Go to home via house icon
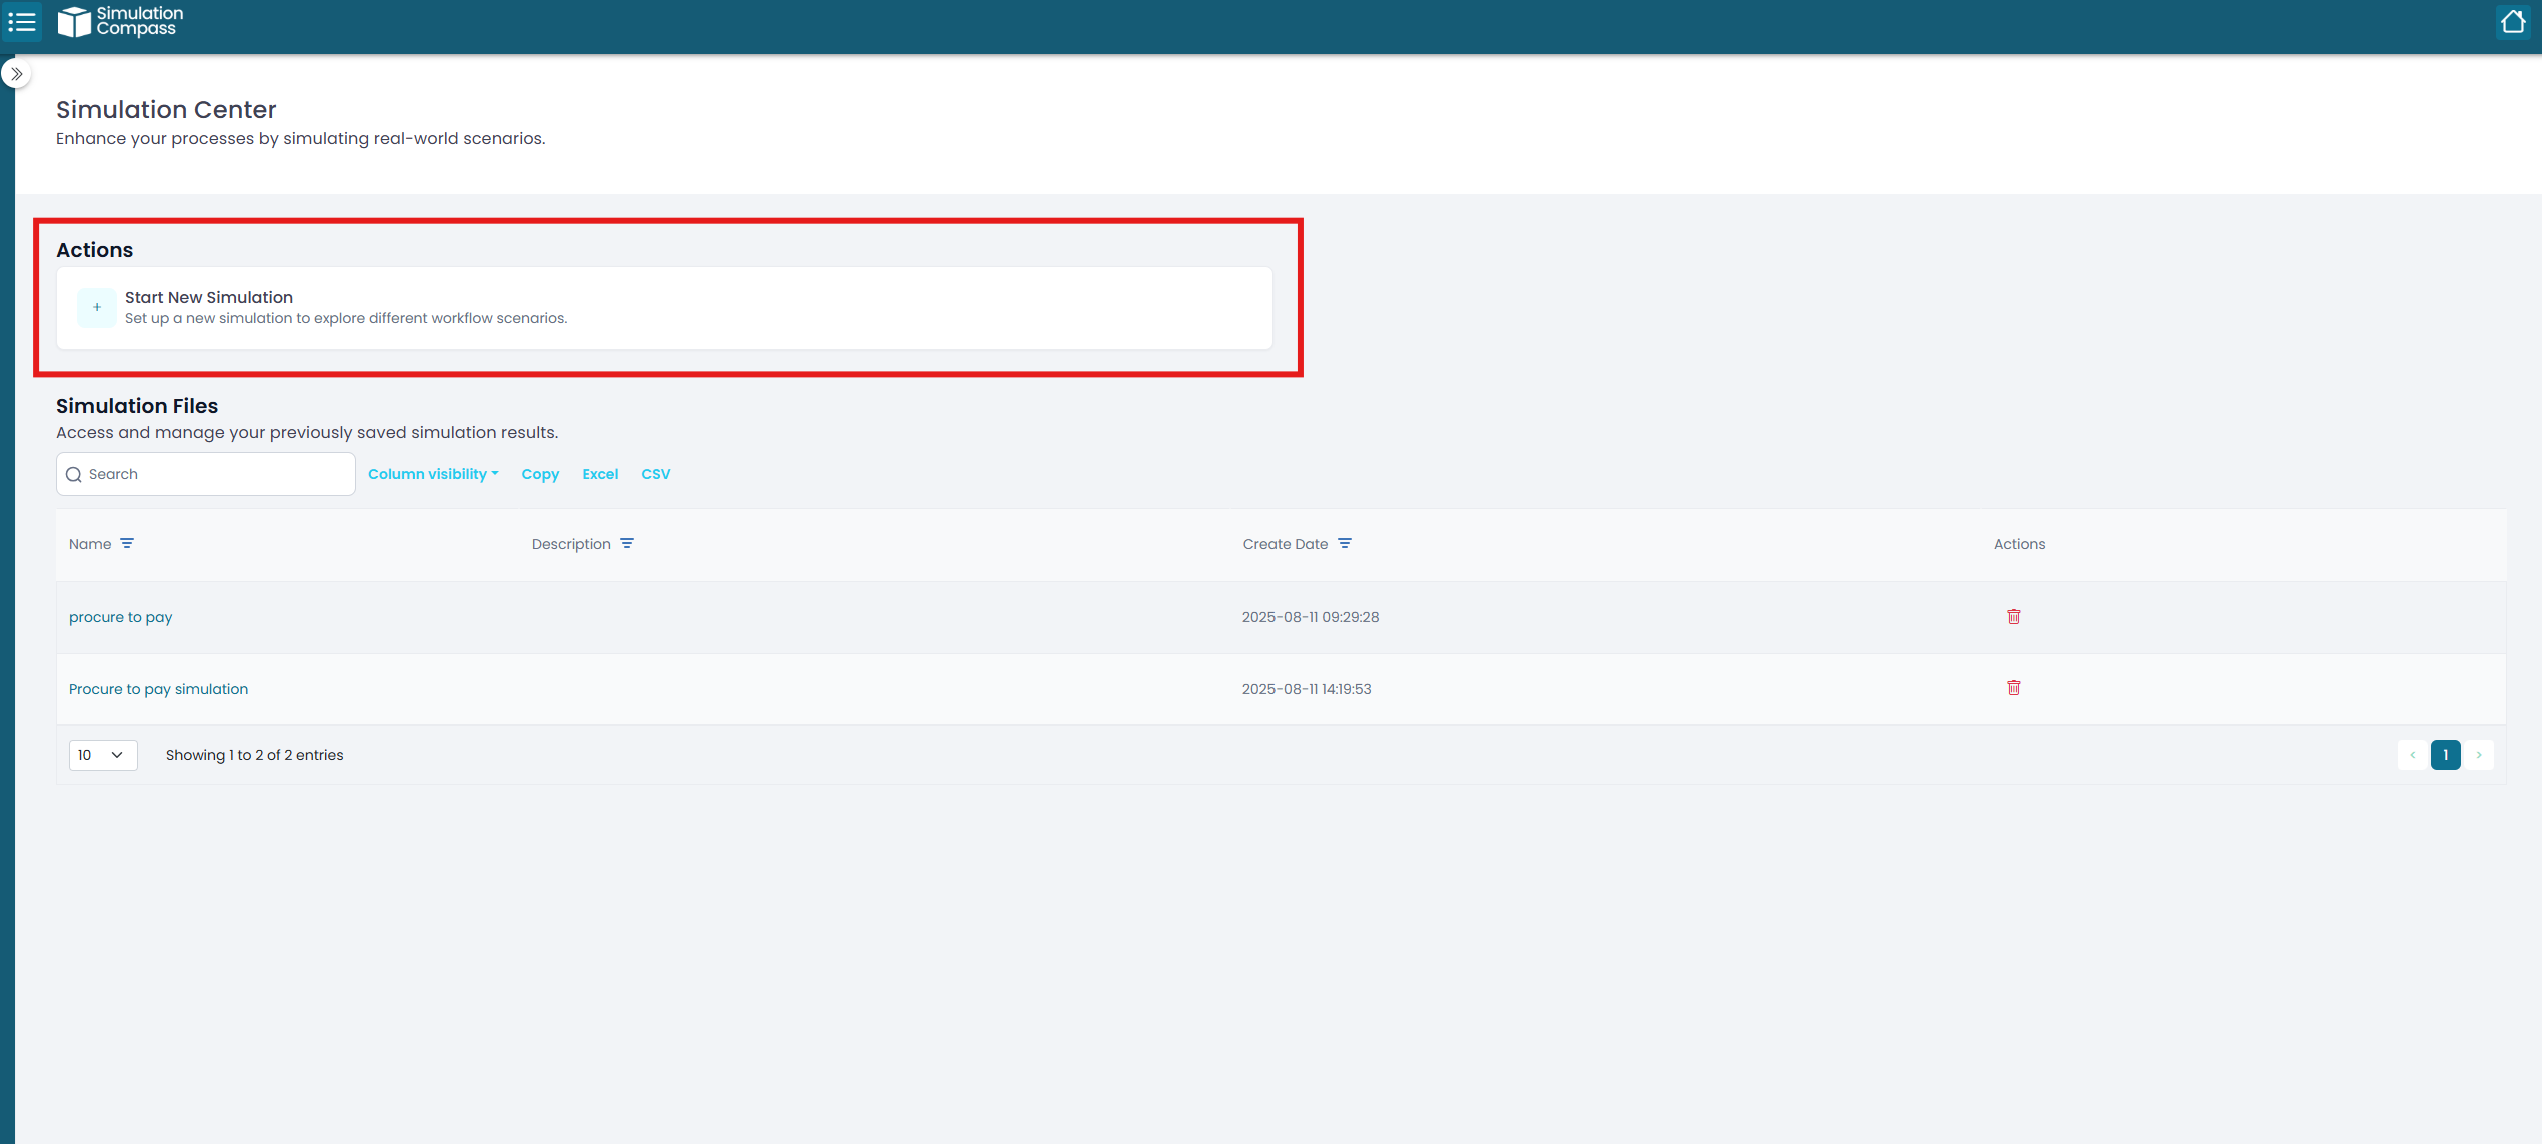2542x1144 pixels. click(x=2512, y=22)
